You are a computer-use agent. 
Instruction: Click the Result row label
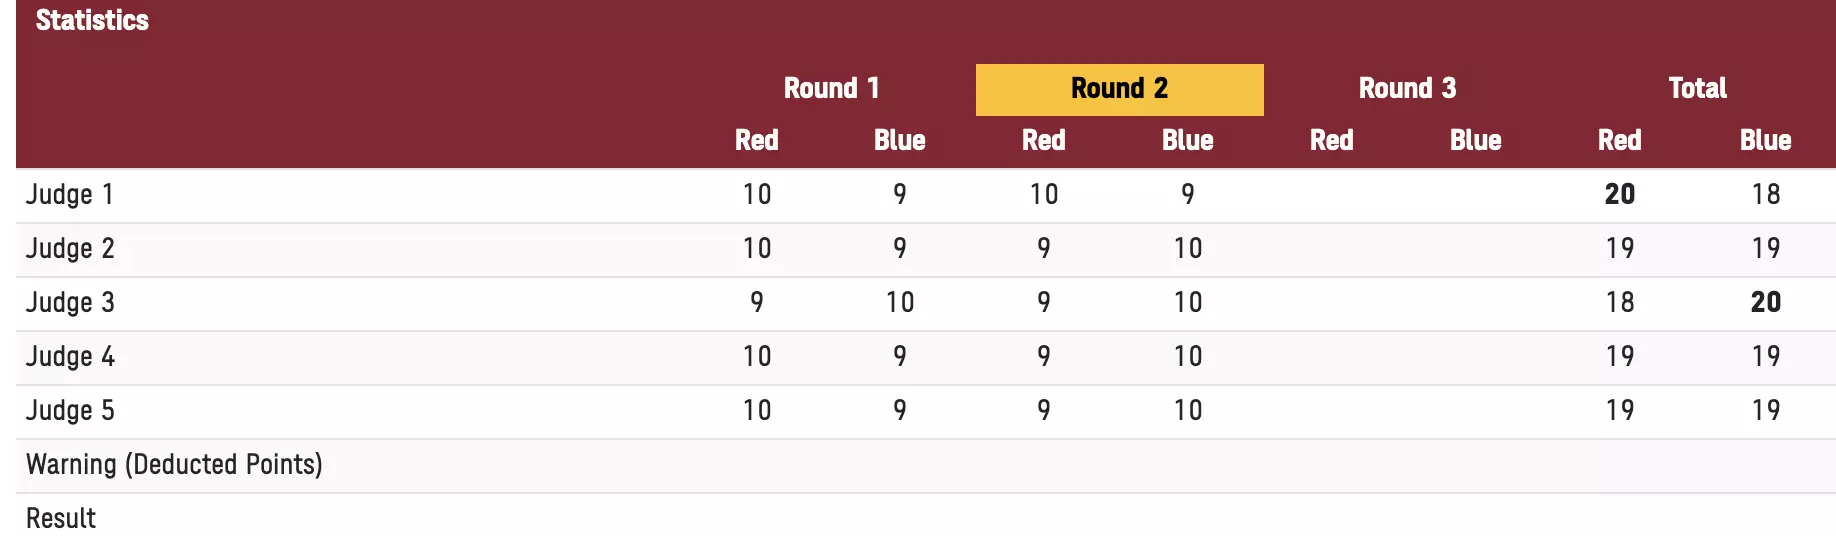61,519
